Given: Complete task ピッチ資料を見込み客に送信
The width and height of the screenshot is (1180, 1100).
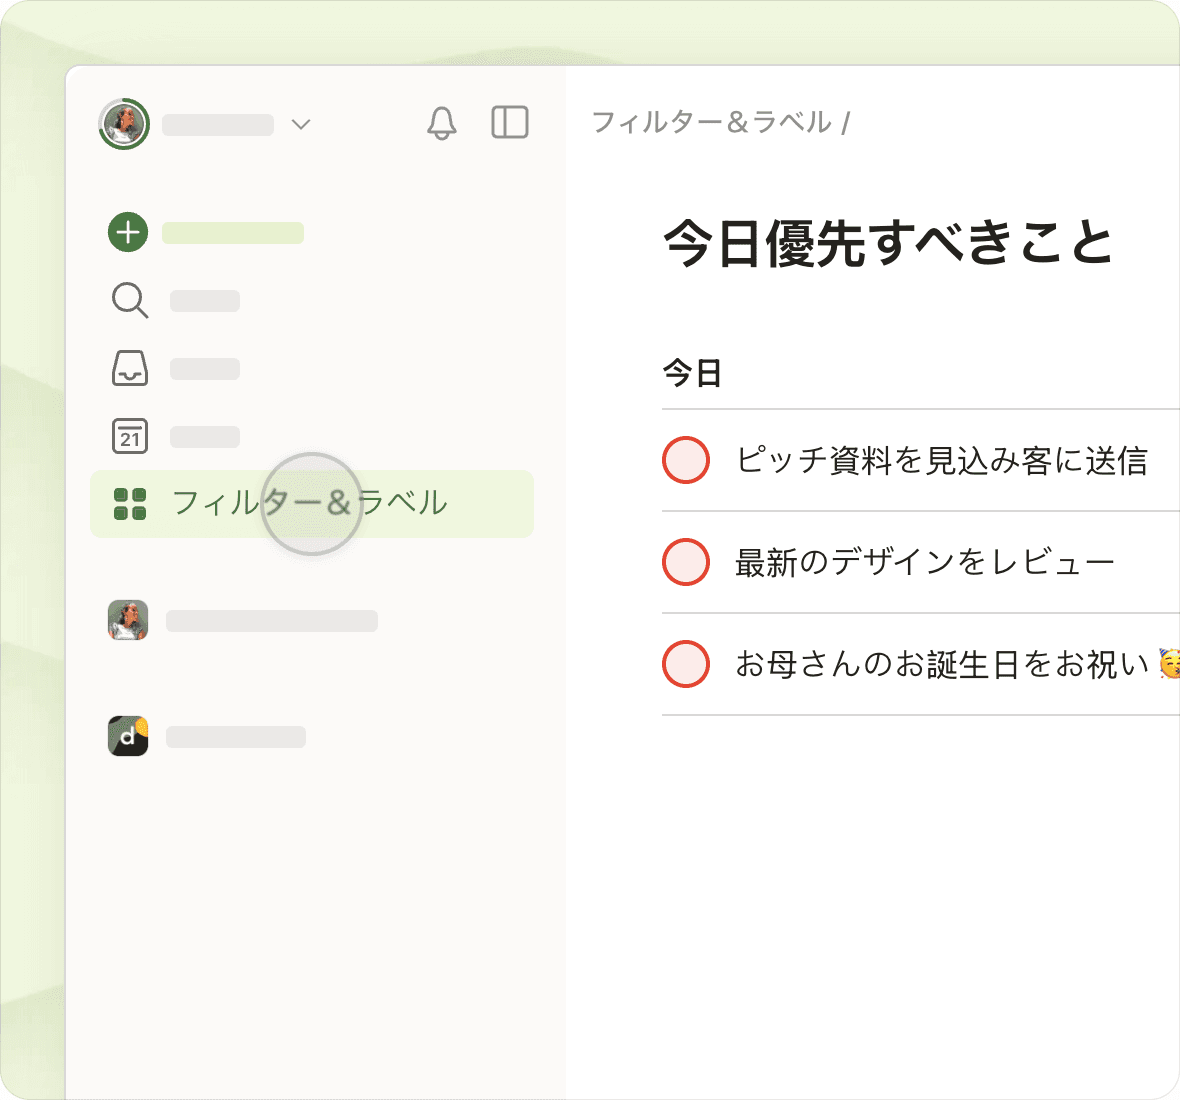Looking at the screenshot, I should pyautogui.click(x=686, y=460).
